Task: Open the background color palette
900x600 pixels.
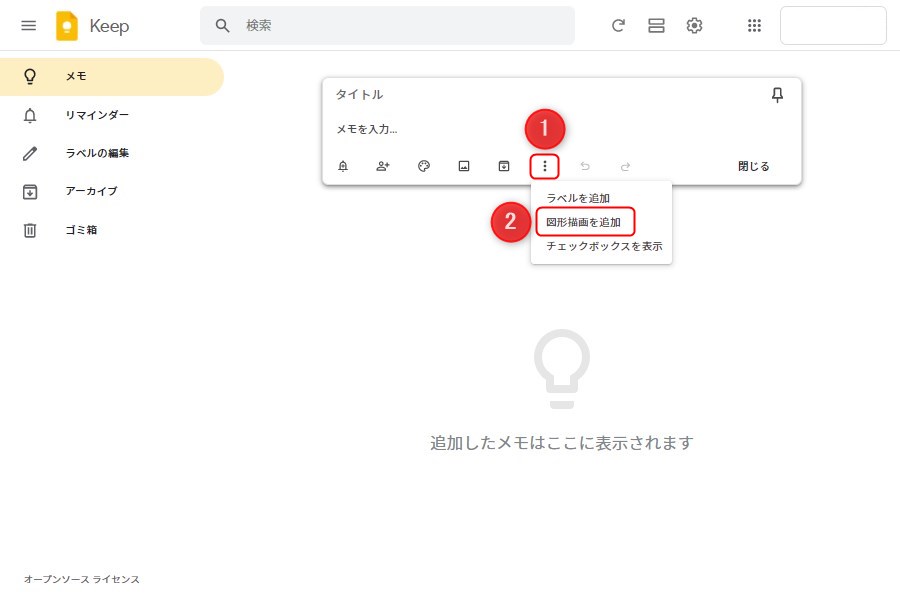Action: click(424, 167)
